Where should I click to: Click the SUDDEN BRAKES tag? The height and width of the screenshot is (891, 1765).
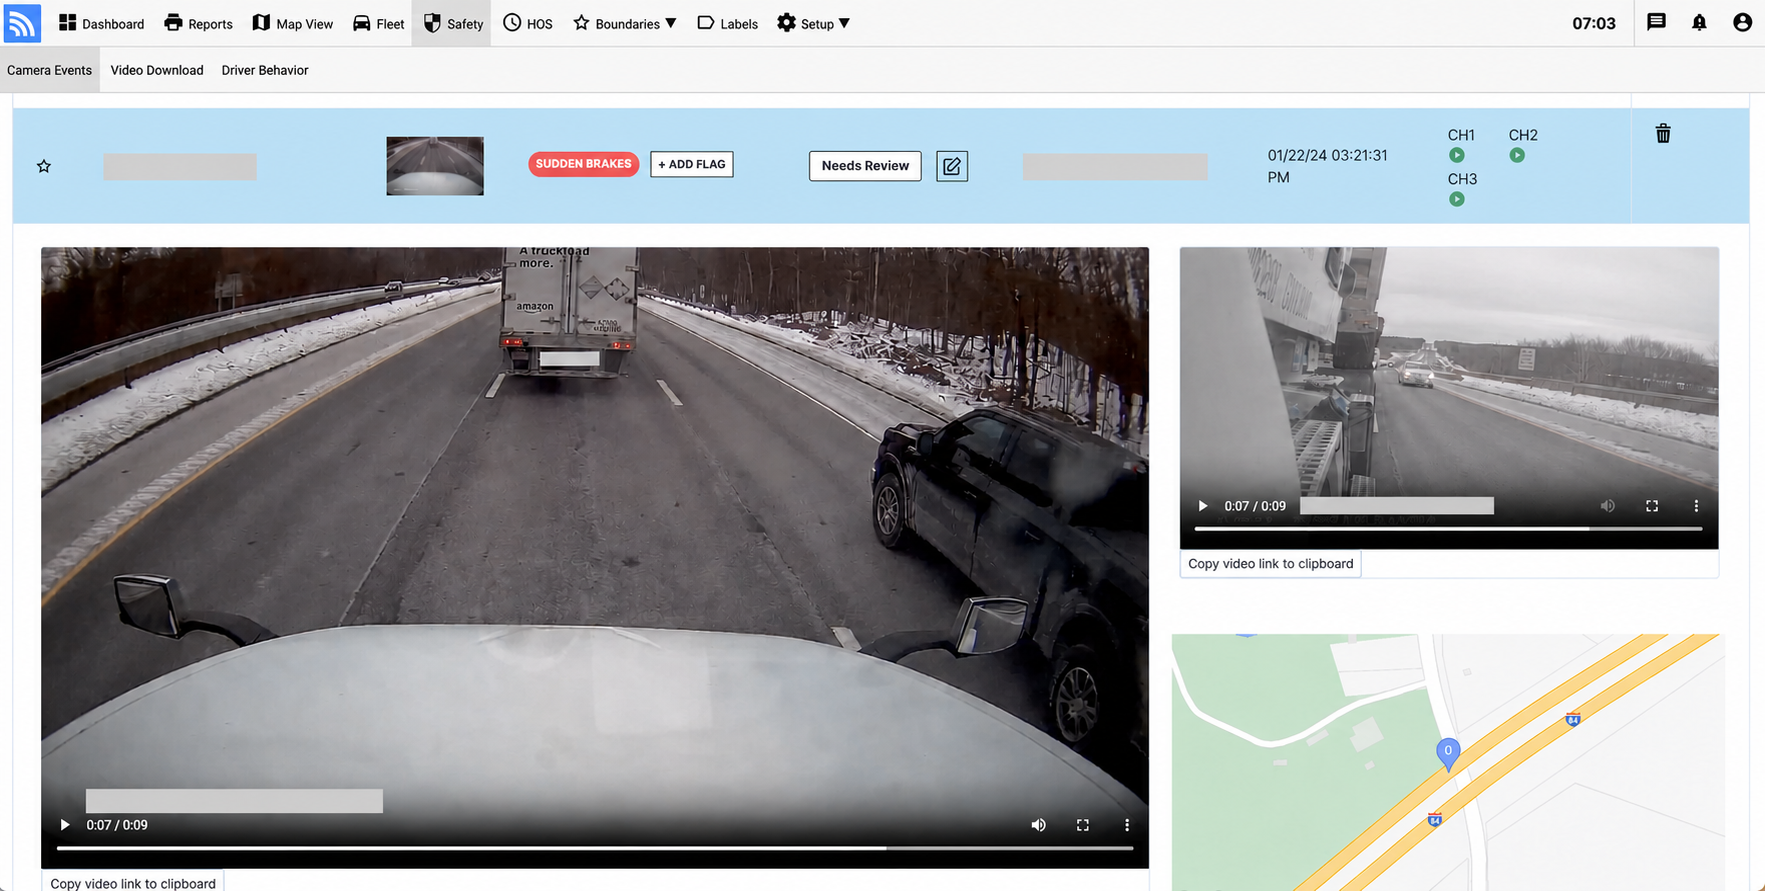pyautogui.click(x=584, y=164)
